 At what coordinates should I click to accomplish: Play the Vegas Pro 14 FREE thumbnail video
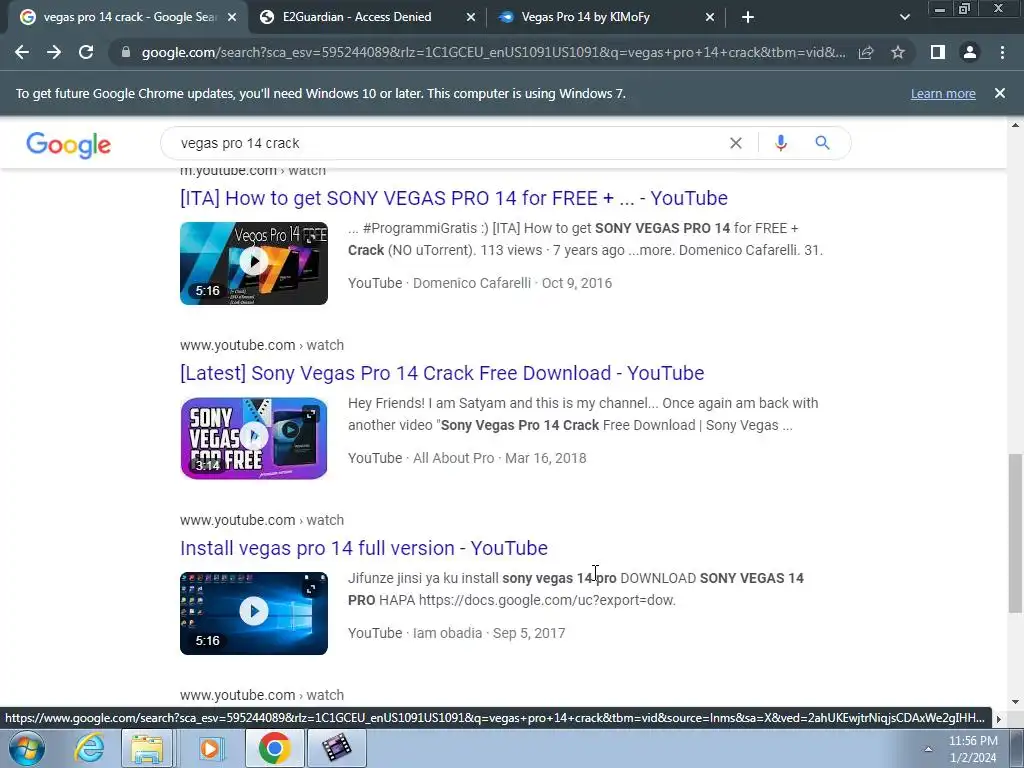coord(254,263)
